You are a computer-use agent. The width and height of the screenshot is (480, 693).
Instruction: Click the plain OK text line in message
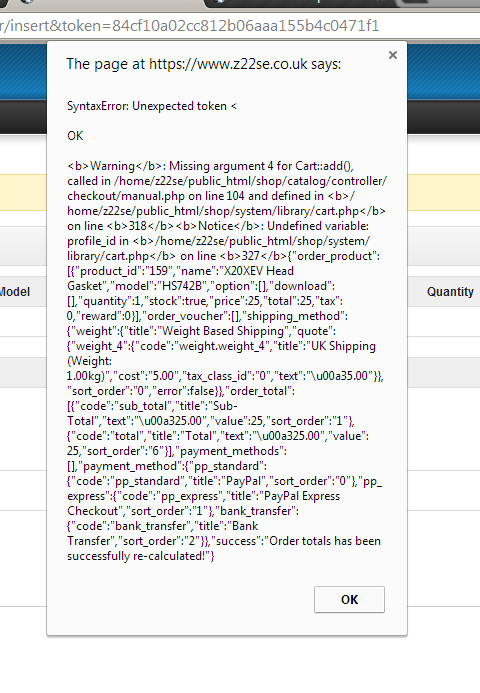click(x=75, y=136)
